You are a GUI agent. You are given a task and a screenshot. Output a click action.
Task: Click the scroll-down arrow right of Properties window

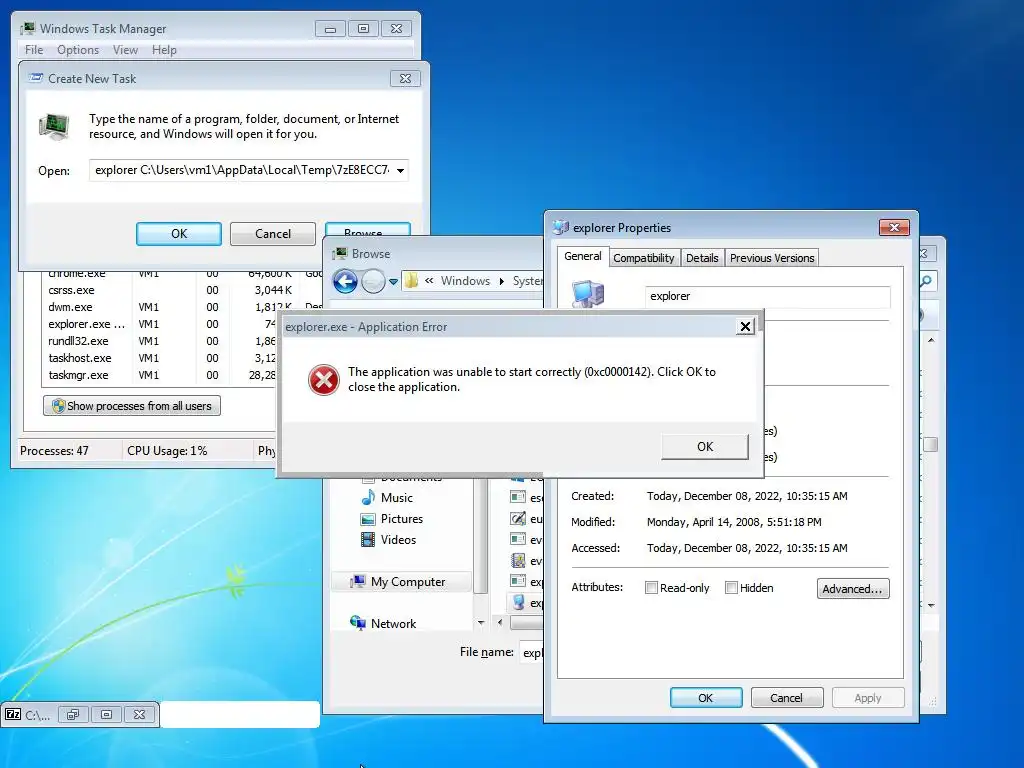pyautogui.click(x=931, y=605)
